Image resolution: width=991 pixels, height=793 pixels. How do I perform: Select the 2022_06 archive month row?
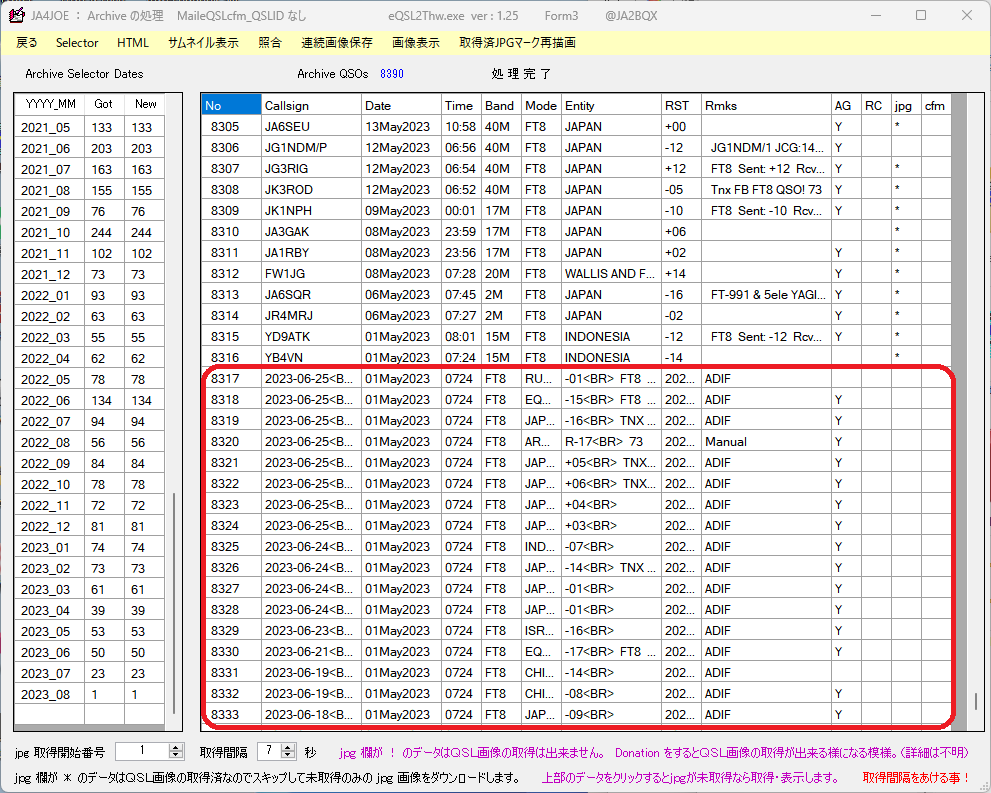pos(90,400)
